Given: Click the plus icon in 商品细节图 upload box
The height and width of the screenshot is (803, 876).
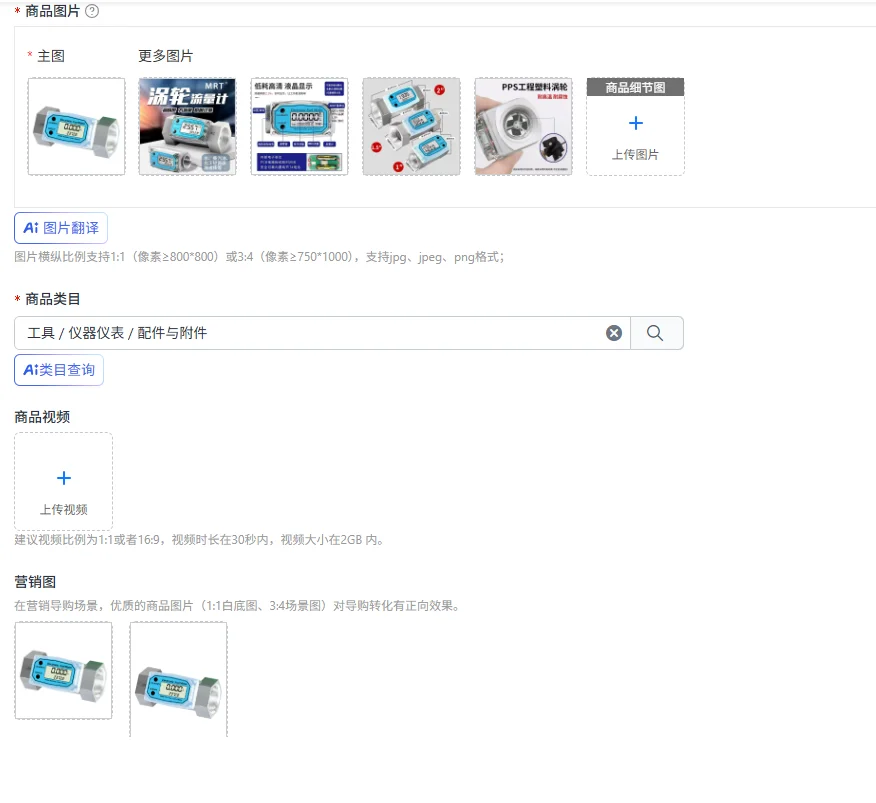Looking at the screenshot, I should pyautogui.click(x=636, y=123).
